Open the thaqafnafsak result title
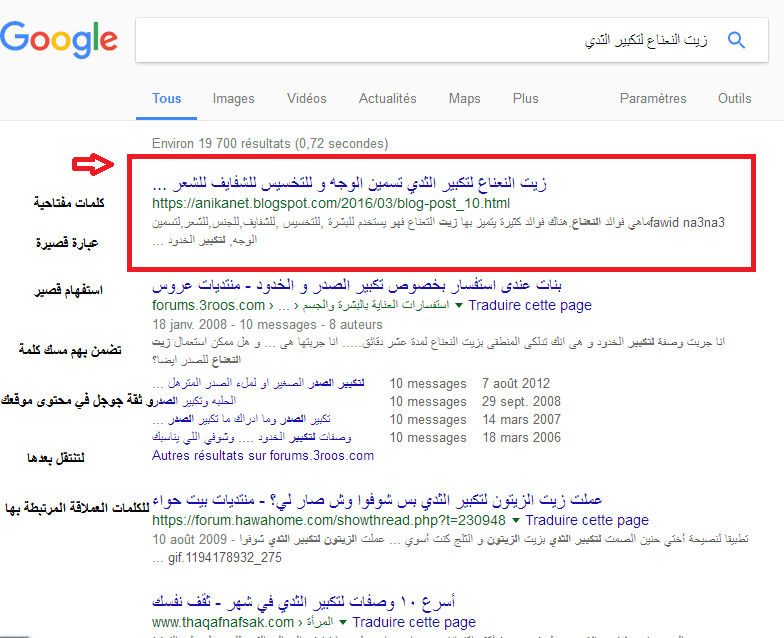This screenshot has width=784, height=638. 304,602
